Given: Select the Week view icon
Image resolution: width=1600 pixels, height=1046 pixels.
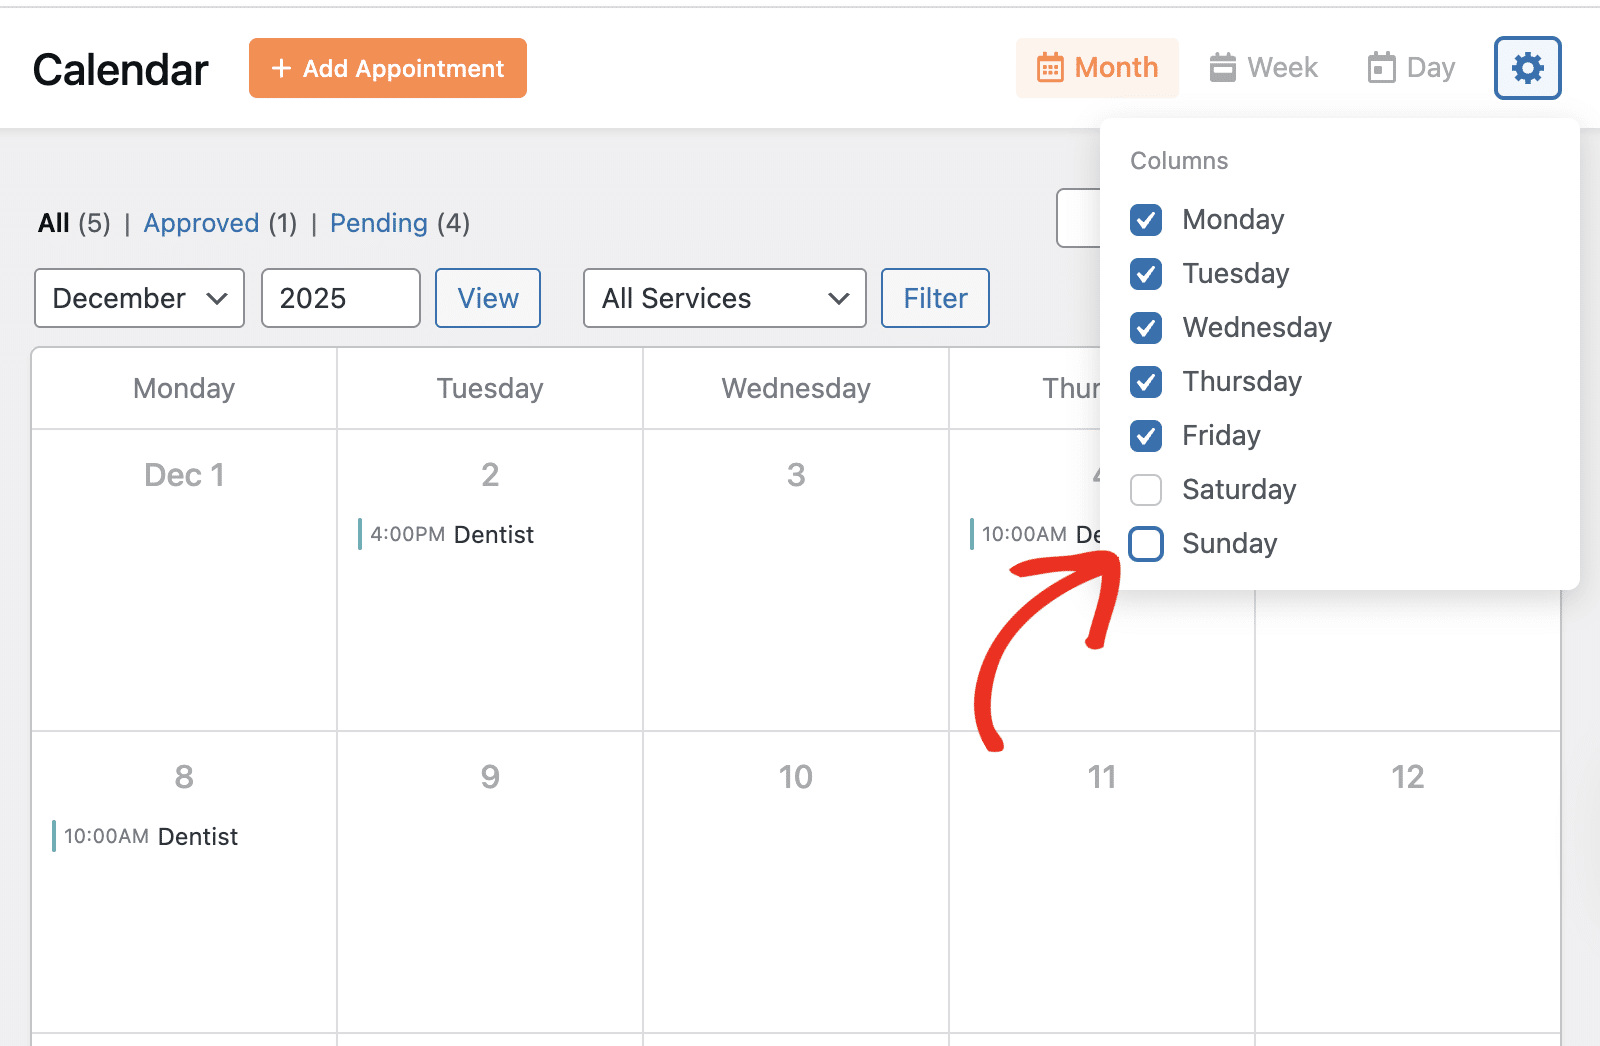Looking at the screenshot, I should coord(1222,67).
